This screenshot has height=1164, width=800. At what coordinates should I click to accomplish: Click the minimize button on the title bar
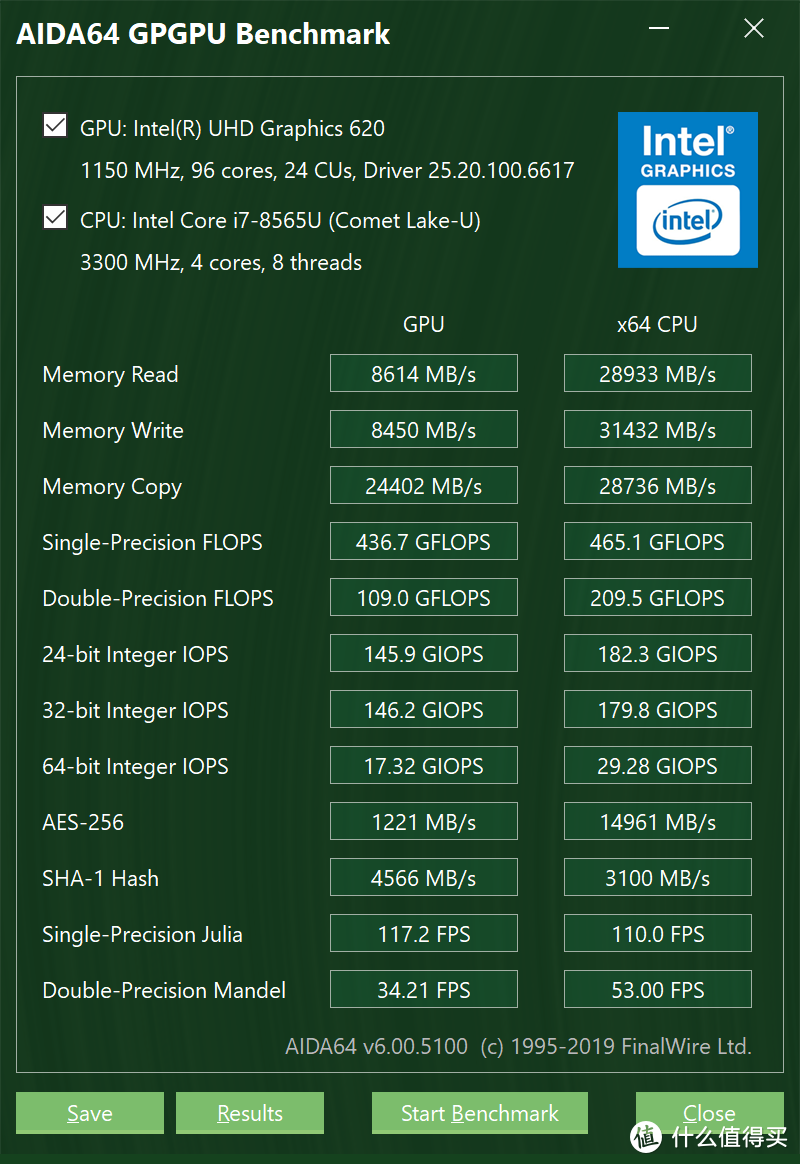point(658,29)
